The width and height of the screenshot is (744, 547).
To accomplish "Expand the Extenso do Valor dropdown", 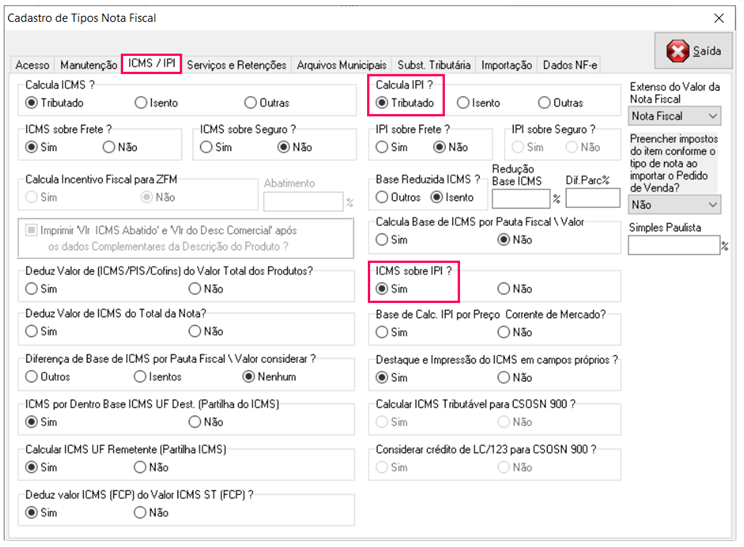I will pos(674,116).
